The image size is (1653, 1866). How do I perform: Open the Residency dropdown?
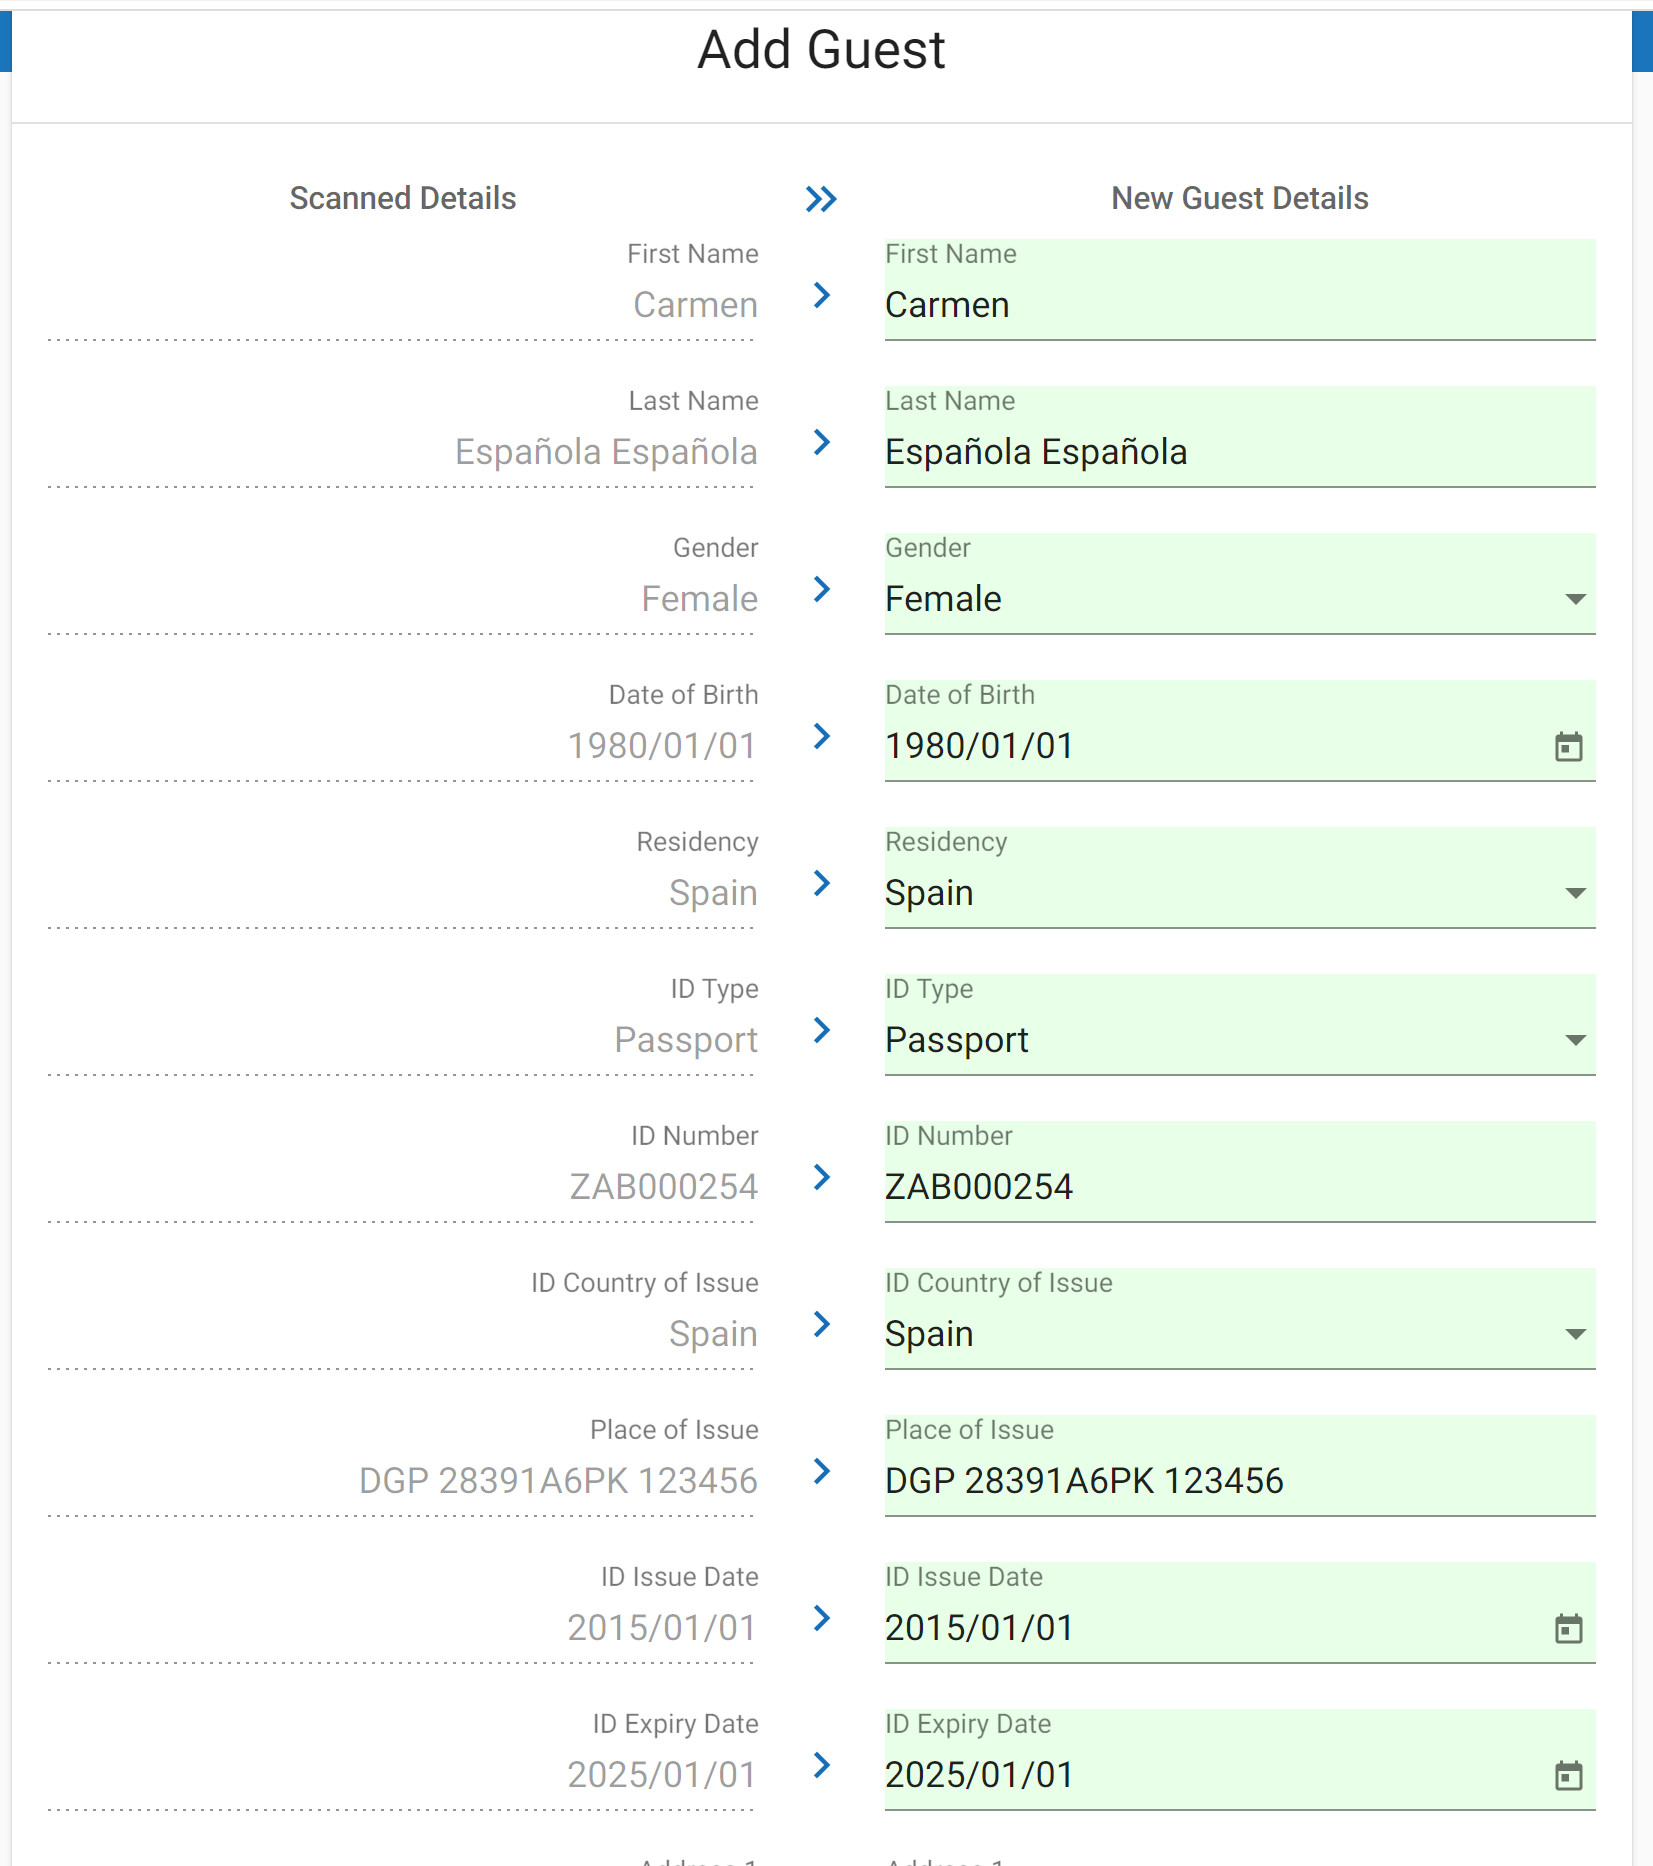(1575, 892)
